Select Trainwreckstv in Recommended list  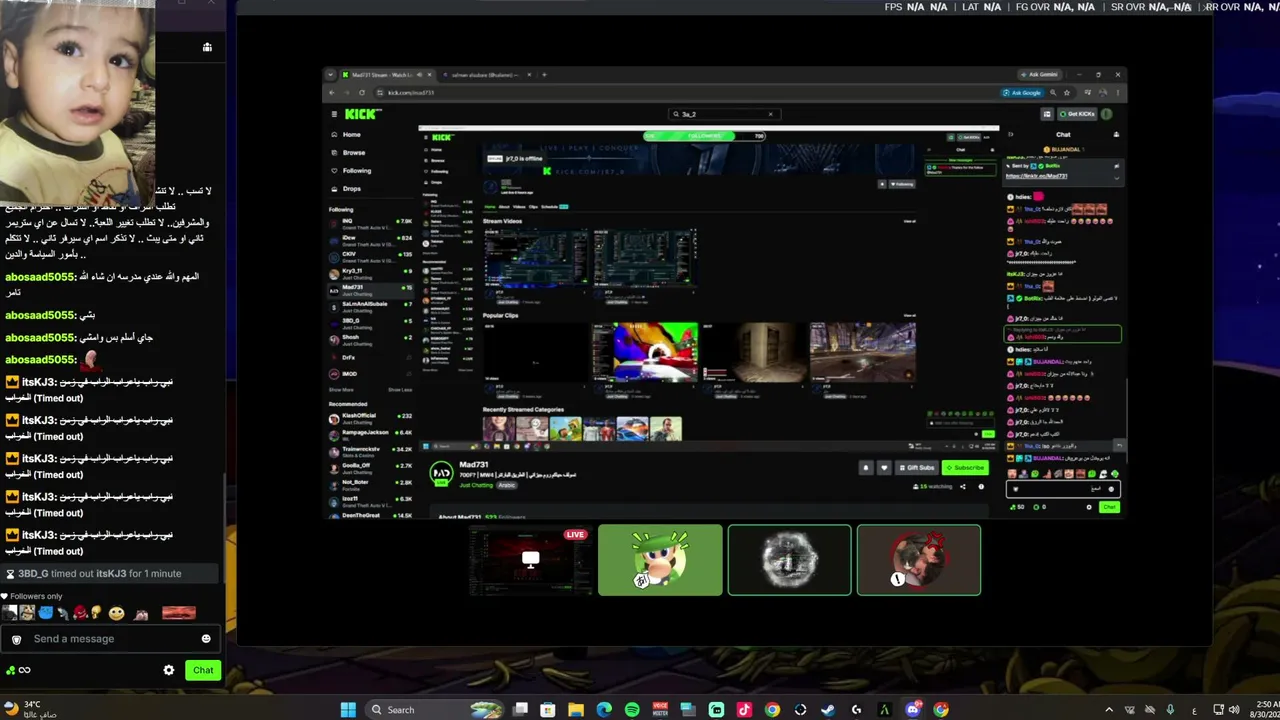[x=371, y=451]
